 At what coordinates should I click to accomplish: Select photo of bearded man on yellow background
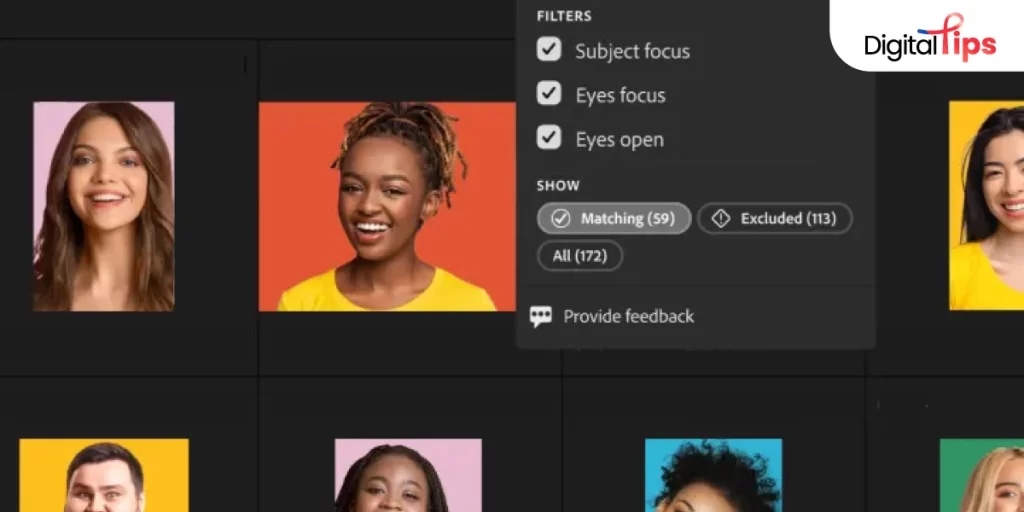[104, 475]
